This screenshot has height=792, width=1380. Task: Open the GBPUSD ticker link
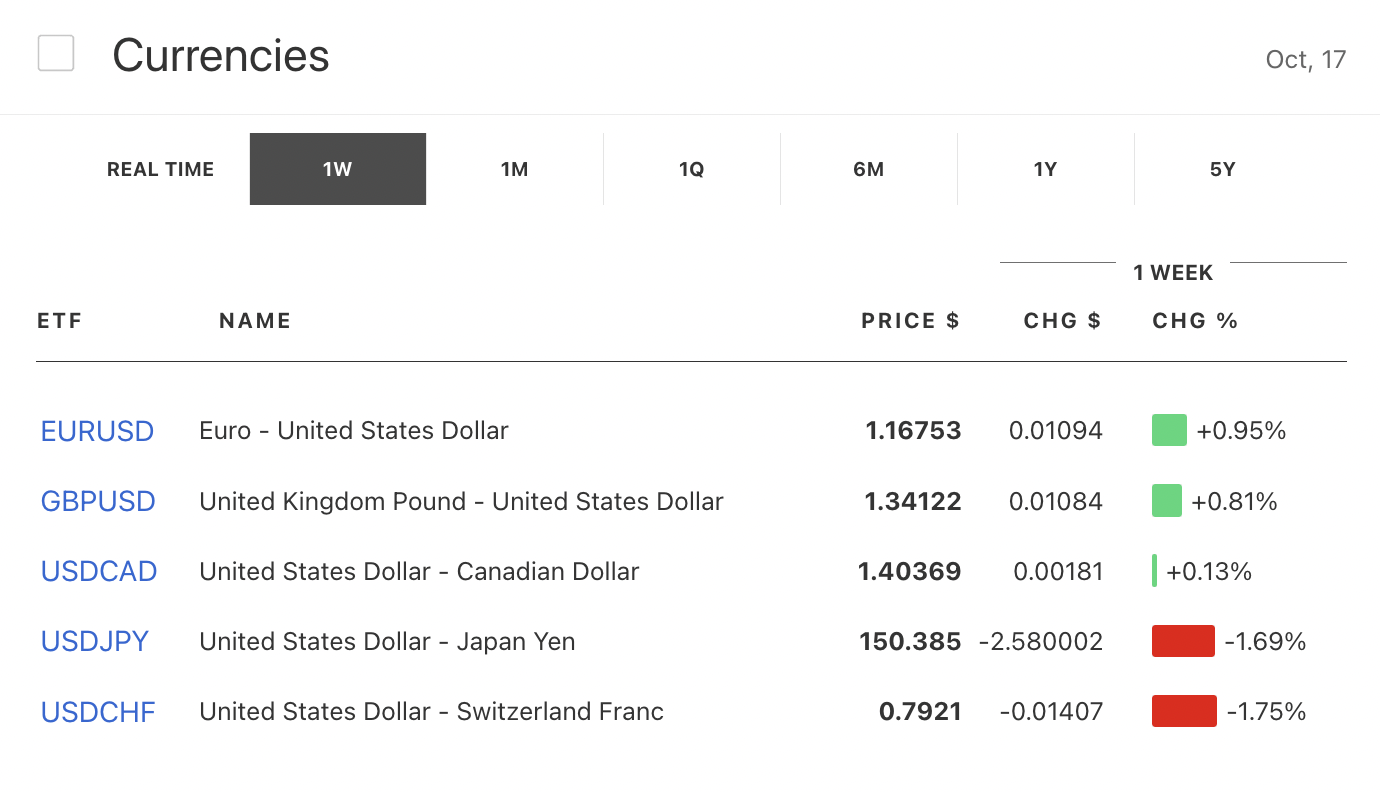tap(98, 501)
